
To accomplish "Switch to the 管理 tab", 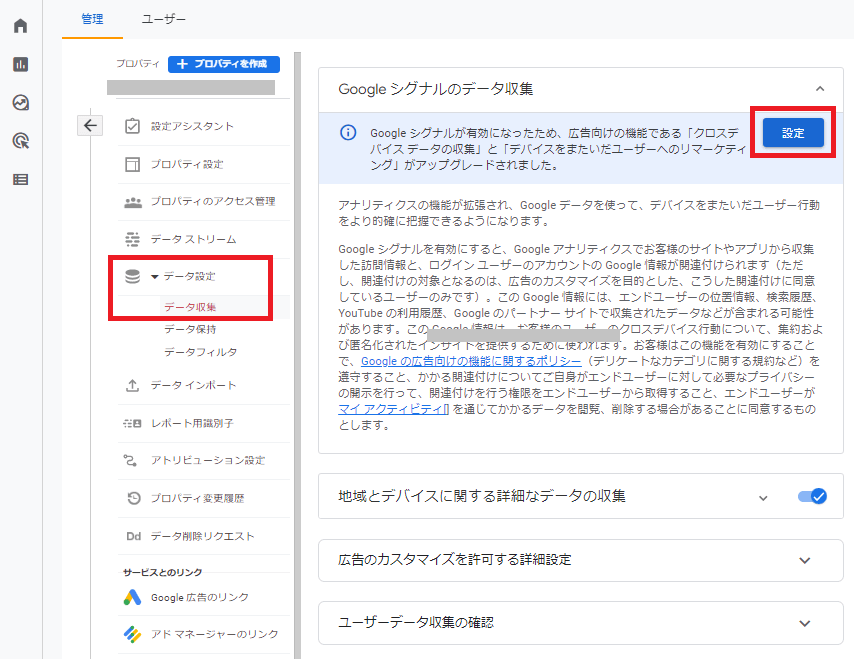I will (92, 19).
